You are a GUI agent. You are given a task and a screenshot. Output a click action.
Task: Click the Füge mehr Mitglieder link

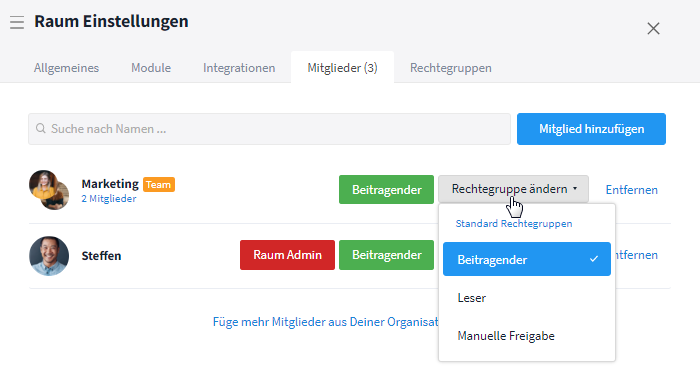tap(325, 322)
